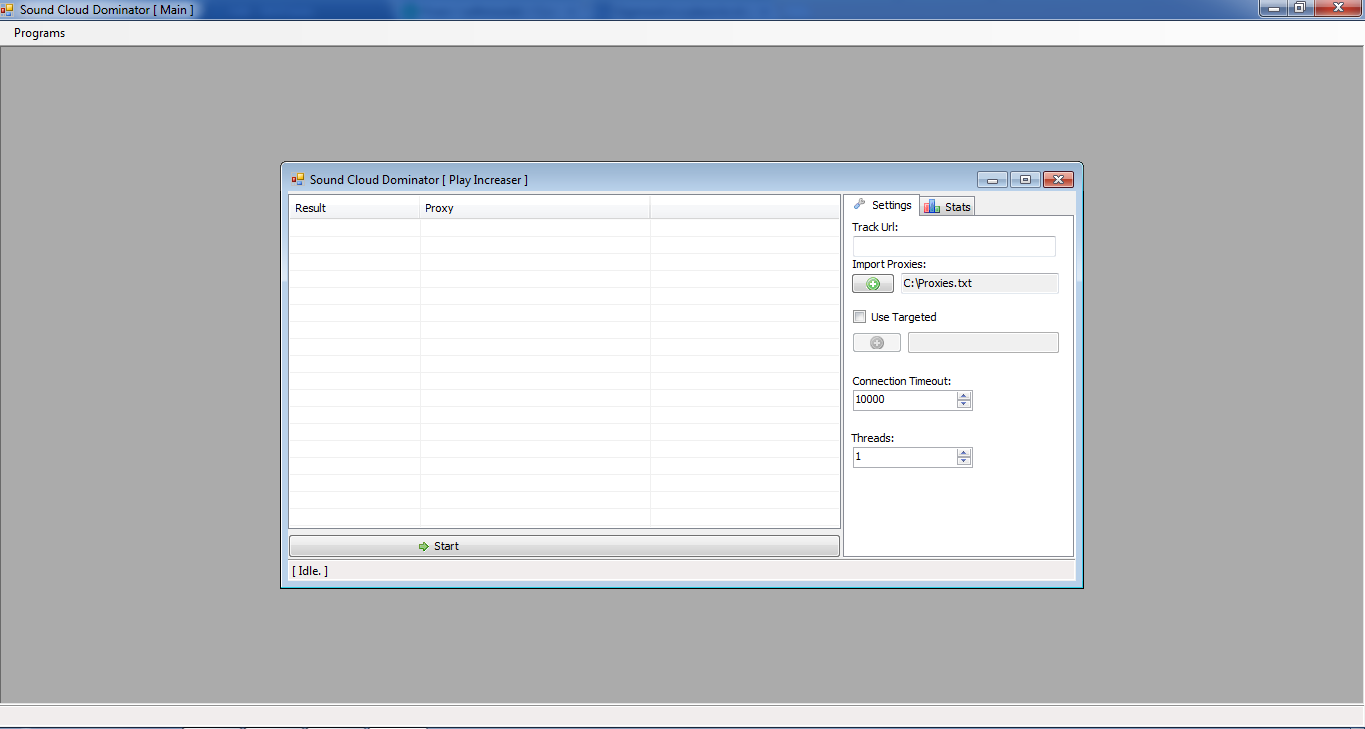This screenshot has height=729, width=1365.
Task: Open the Programs menu
Action: pos(39,33)
